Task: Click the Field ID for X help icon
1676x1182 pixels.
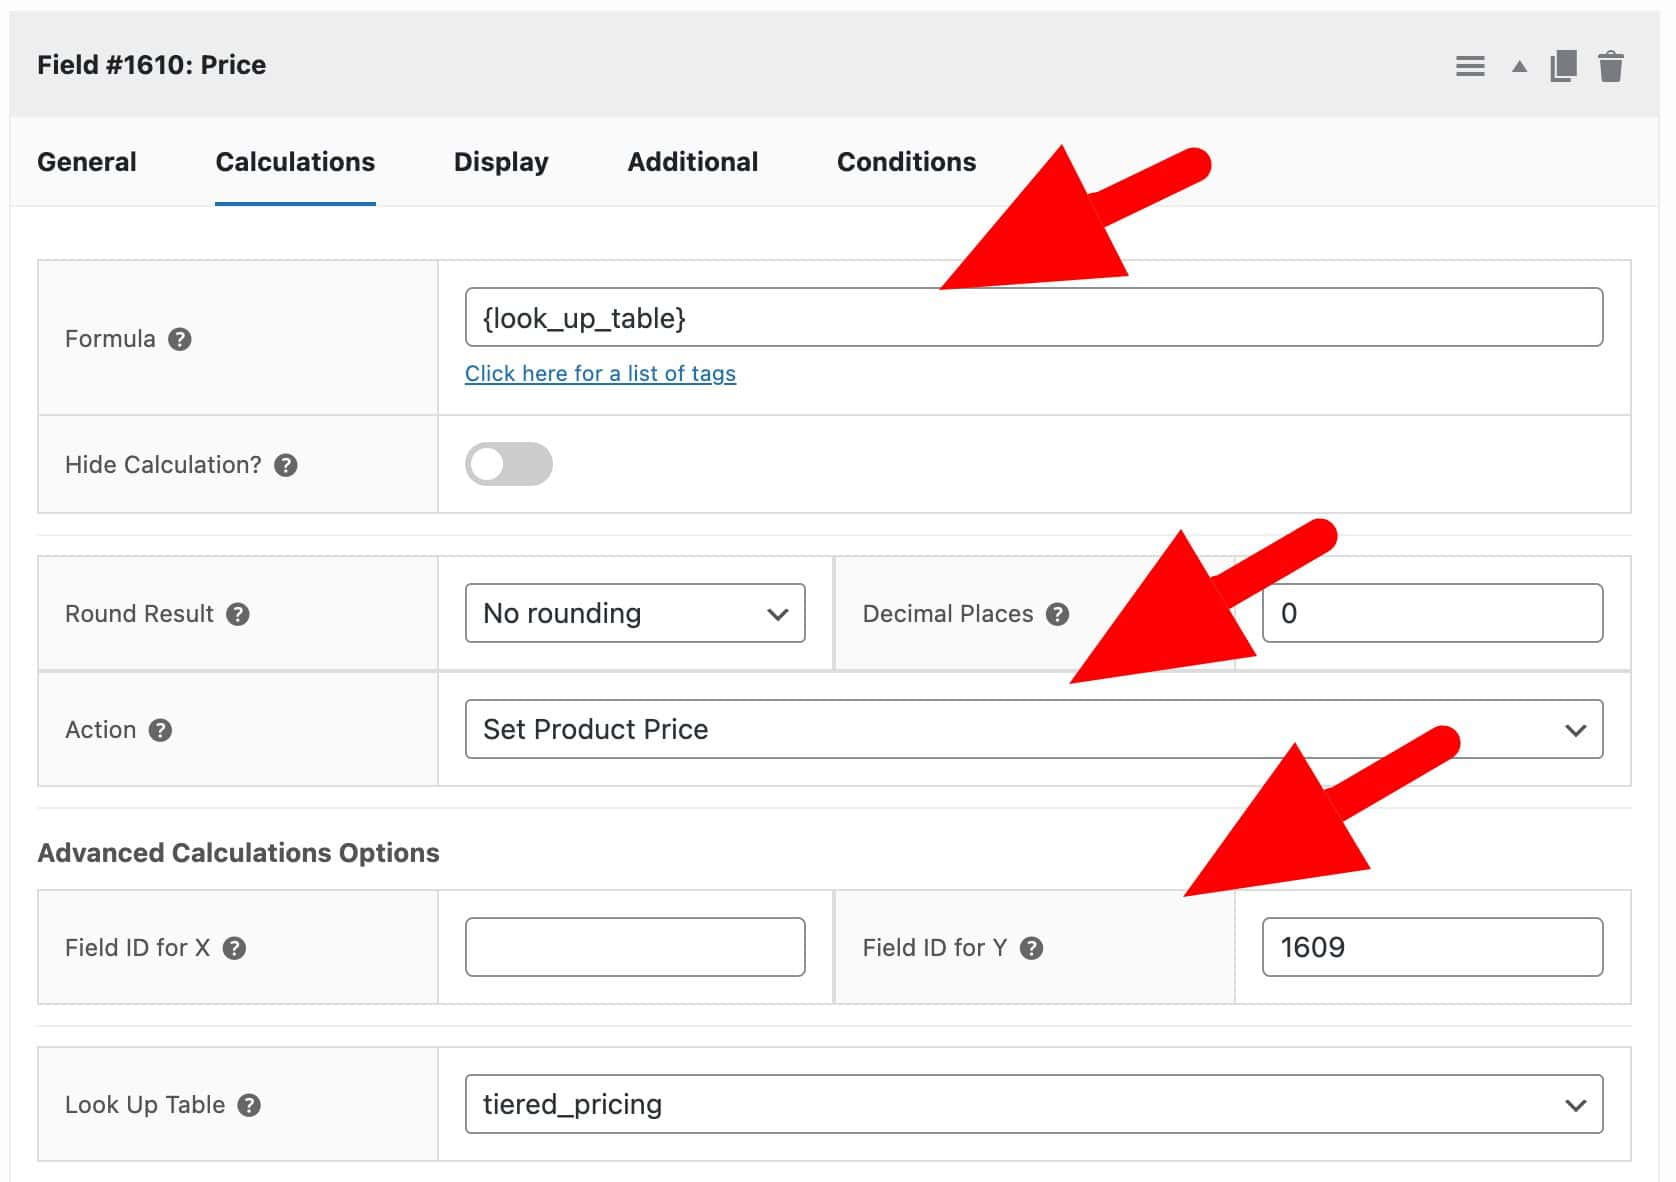Action: [236, 948]
